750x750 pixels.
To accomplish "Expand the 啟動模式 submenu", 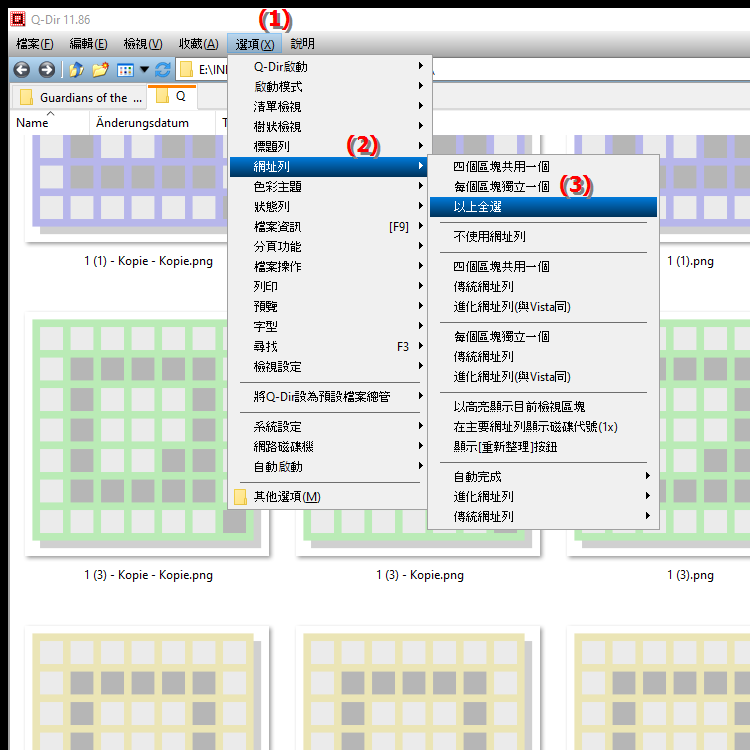I will [330, 87].
